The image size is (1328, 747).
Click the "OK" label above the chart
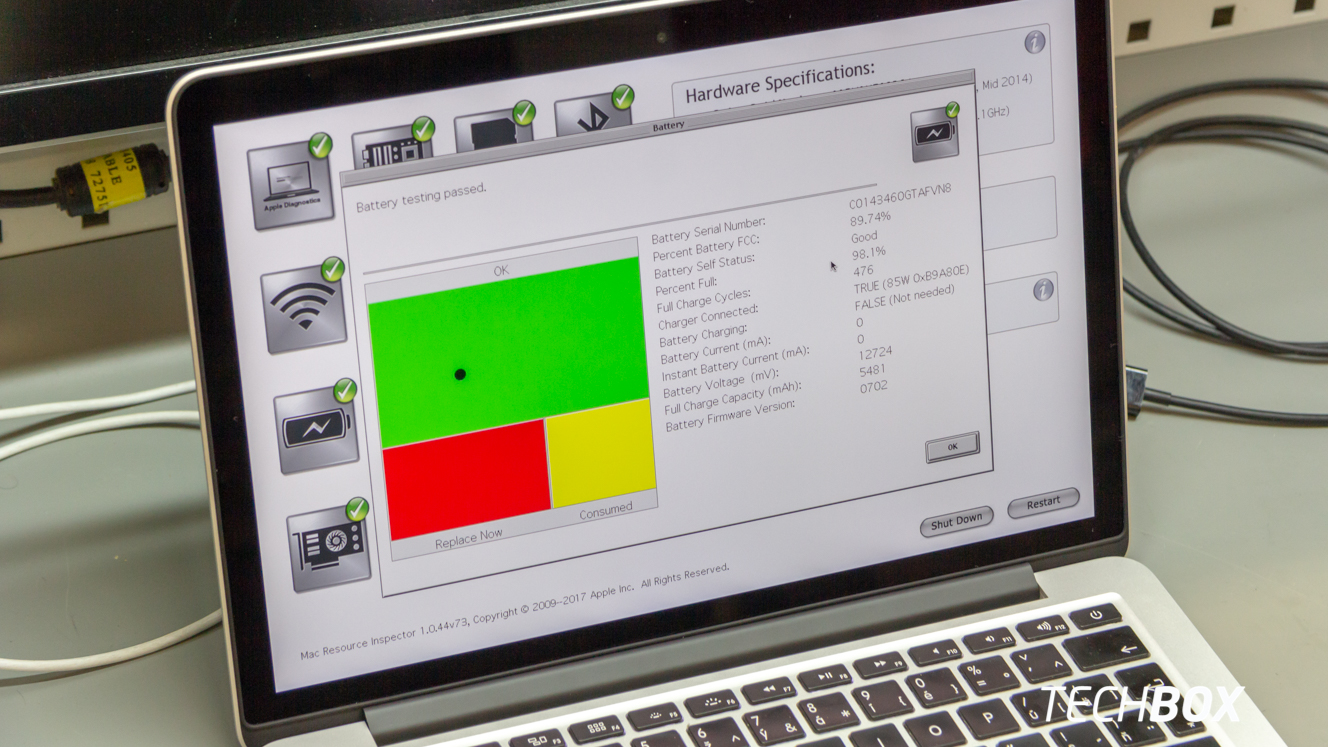501,271
